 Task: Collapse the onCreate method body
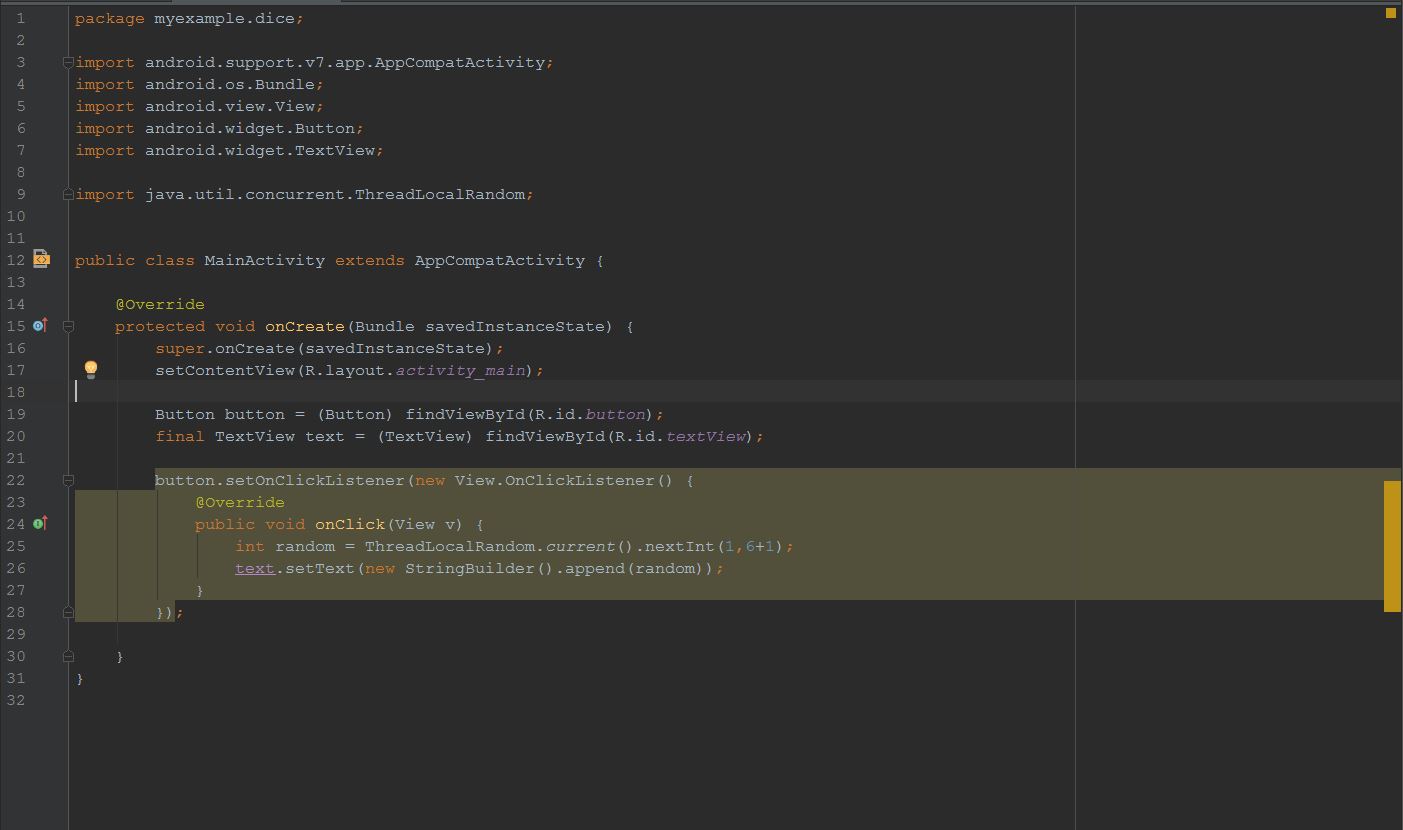[x=68, y=326]
